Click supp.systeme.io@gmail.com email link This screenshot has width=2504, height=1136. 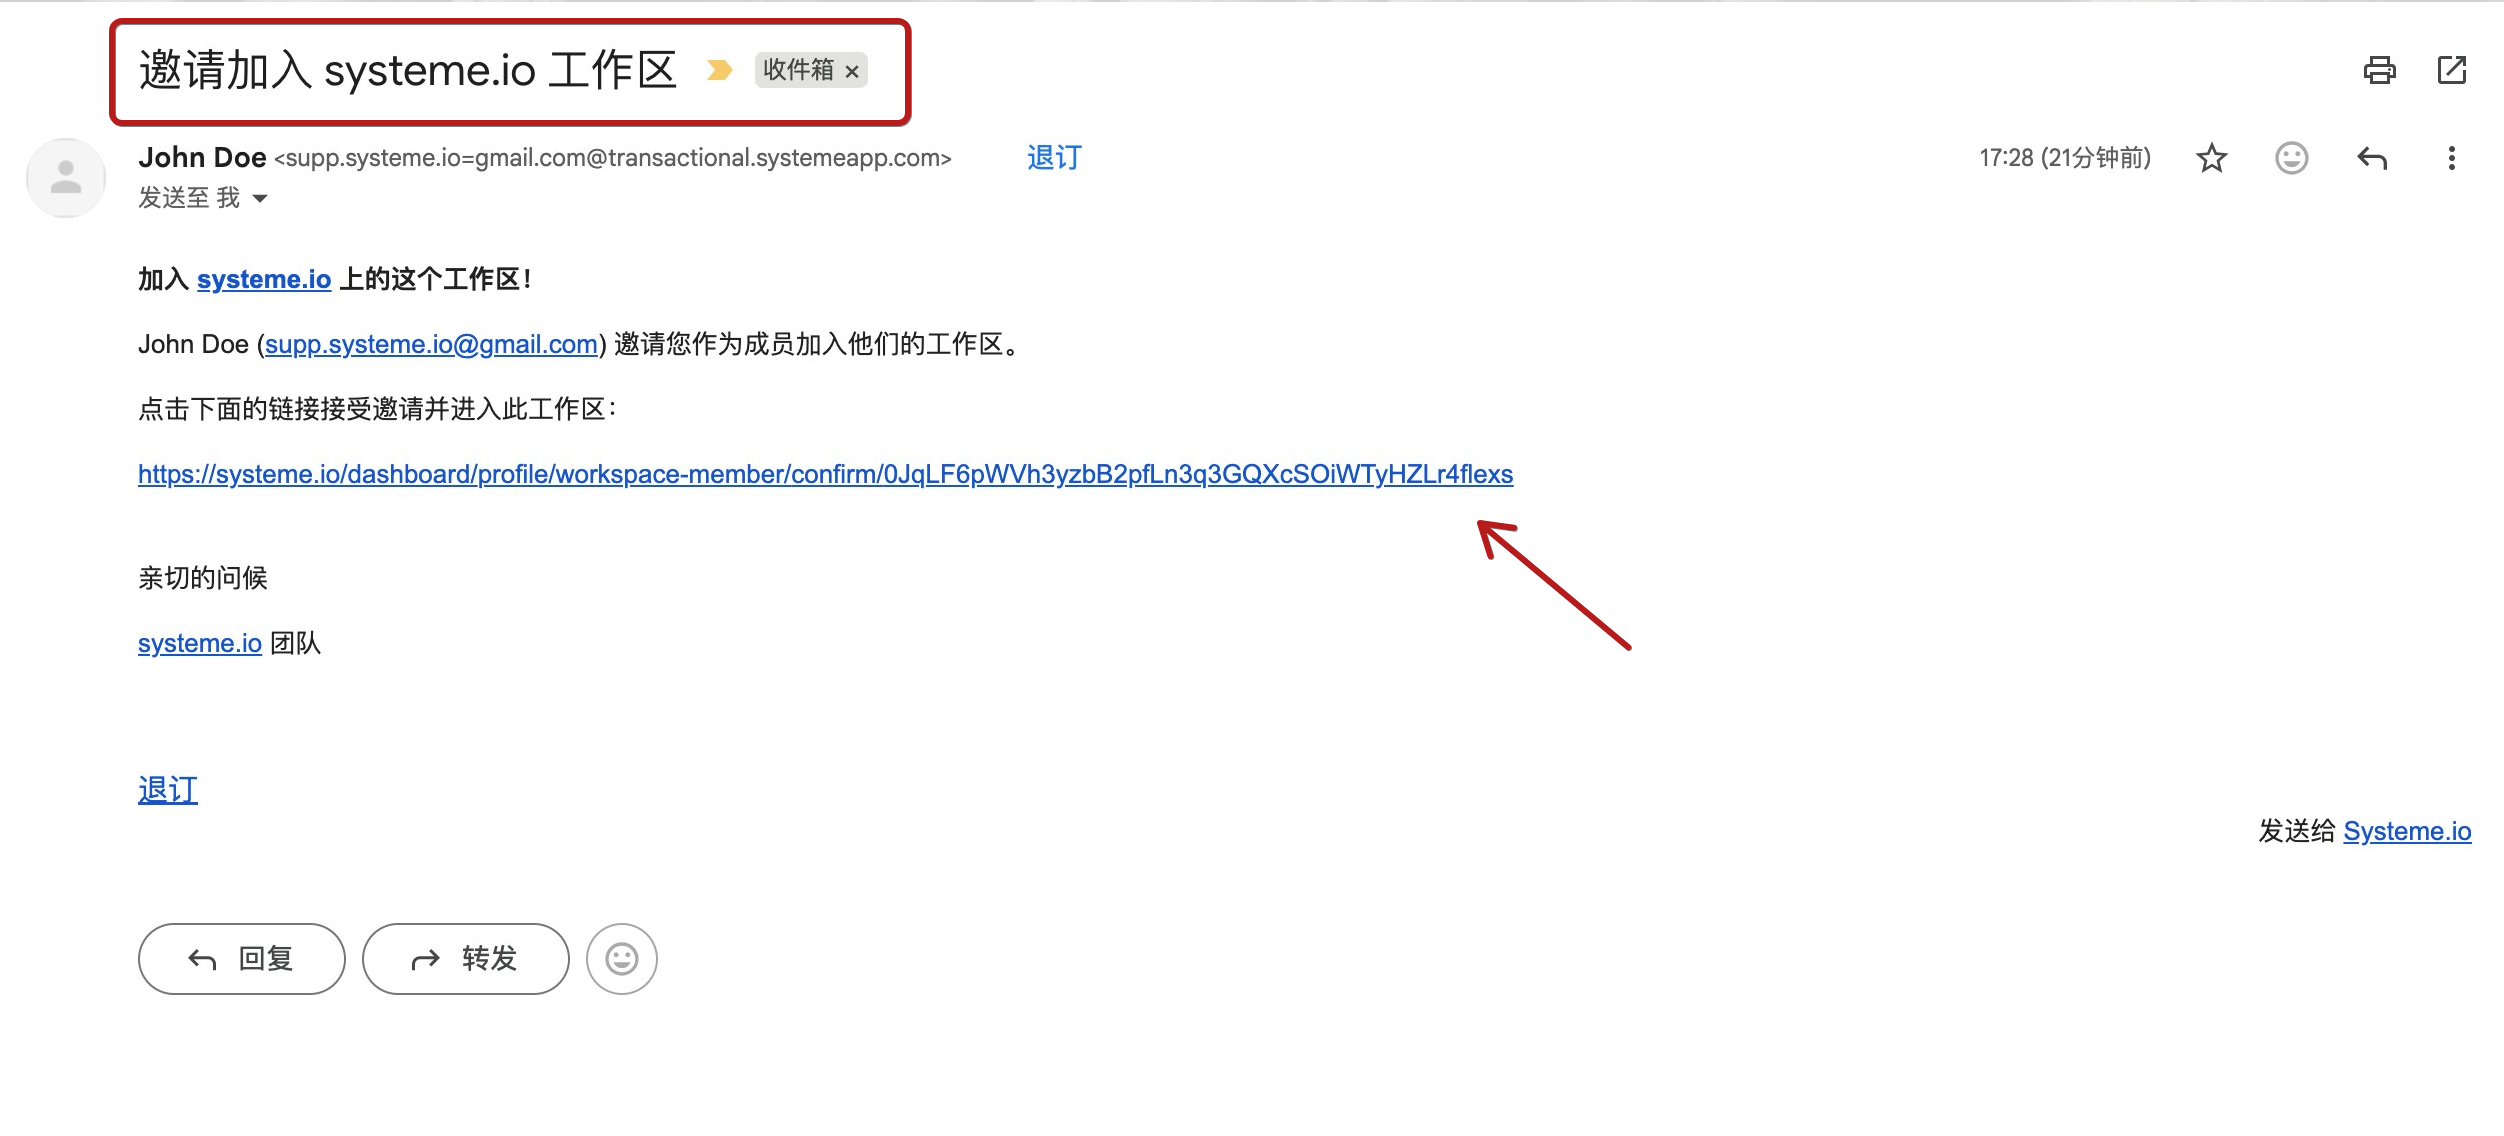(431, 344)
